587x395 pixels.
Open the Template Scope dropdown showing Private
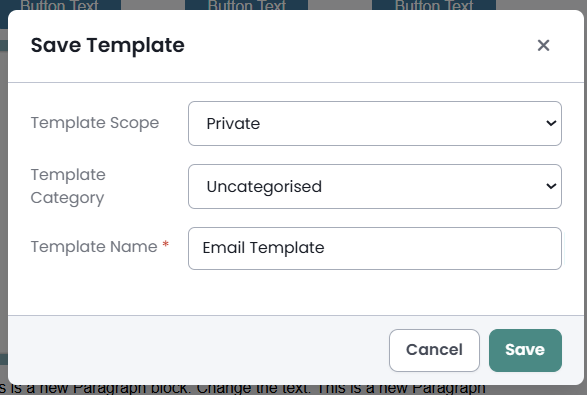pyautogui.click(x=375, y=123)
